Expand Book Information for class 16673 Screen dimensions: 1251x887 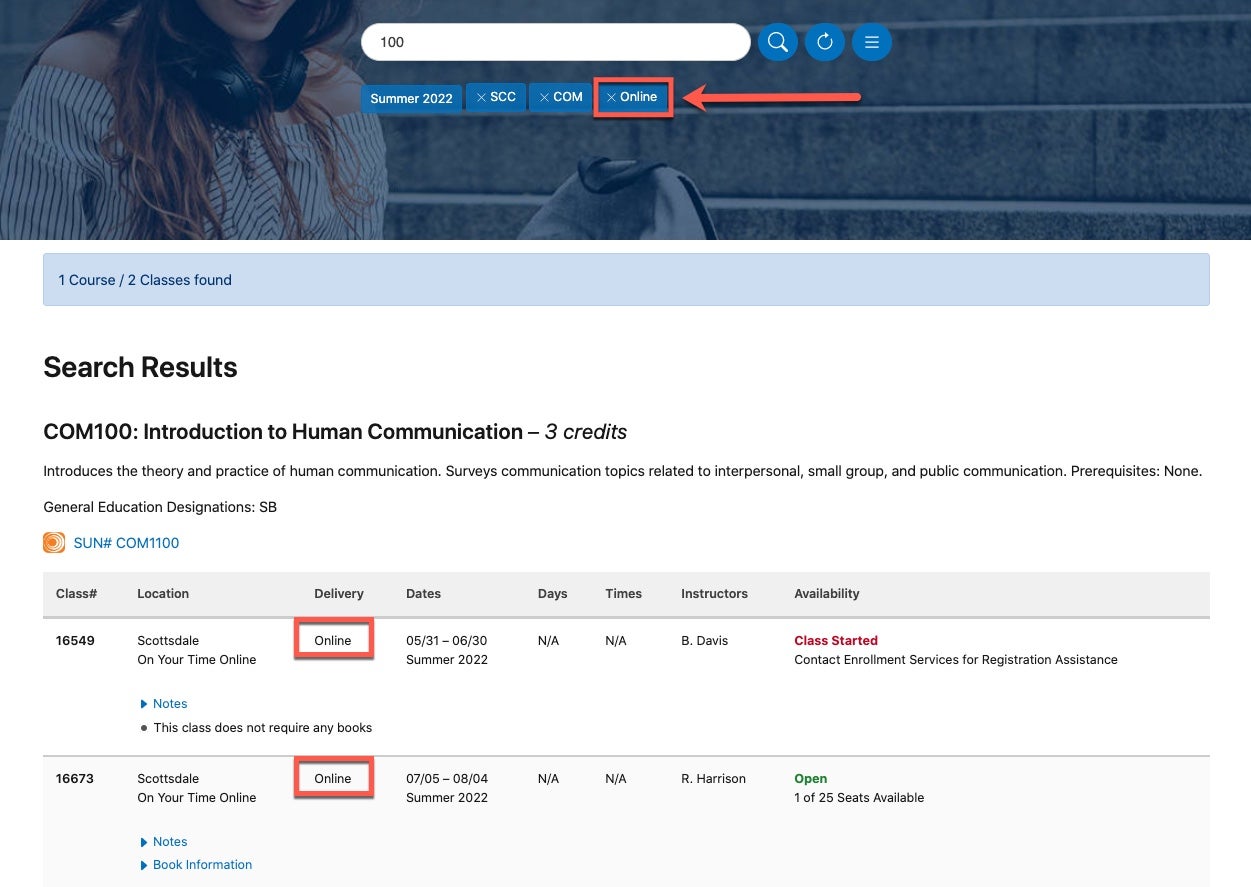[196, 865]
